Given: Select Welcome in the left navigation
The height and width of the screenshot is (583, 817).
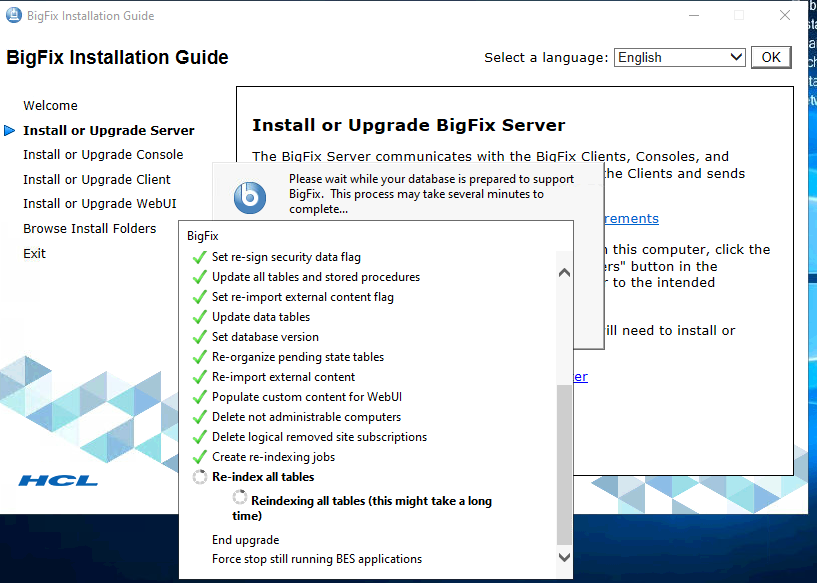Looking at the screenshot, I should point(51,106).
